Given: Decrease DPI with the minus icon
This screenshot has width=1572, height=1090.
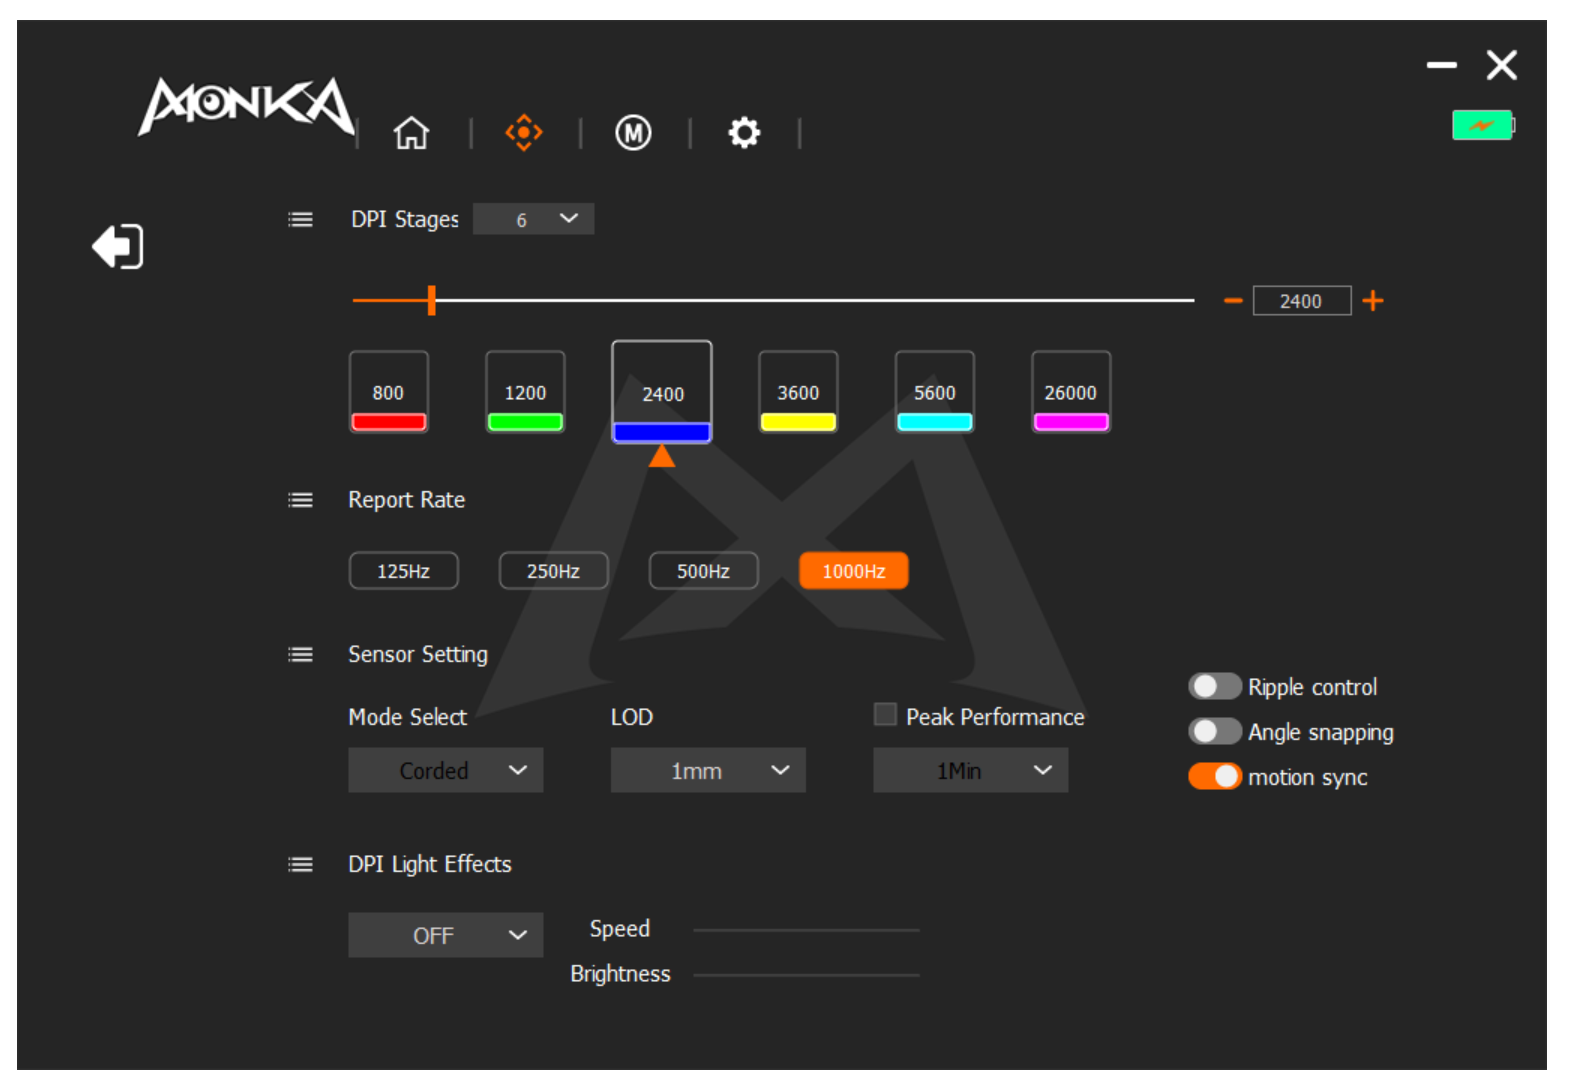Looking at the screenshot, I should (1233, 301).
